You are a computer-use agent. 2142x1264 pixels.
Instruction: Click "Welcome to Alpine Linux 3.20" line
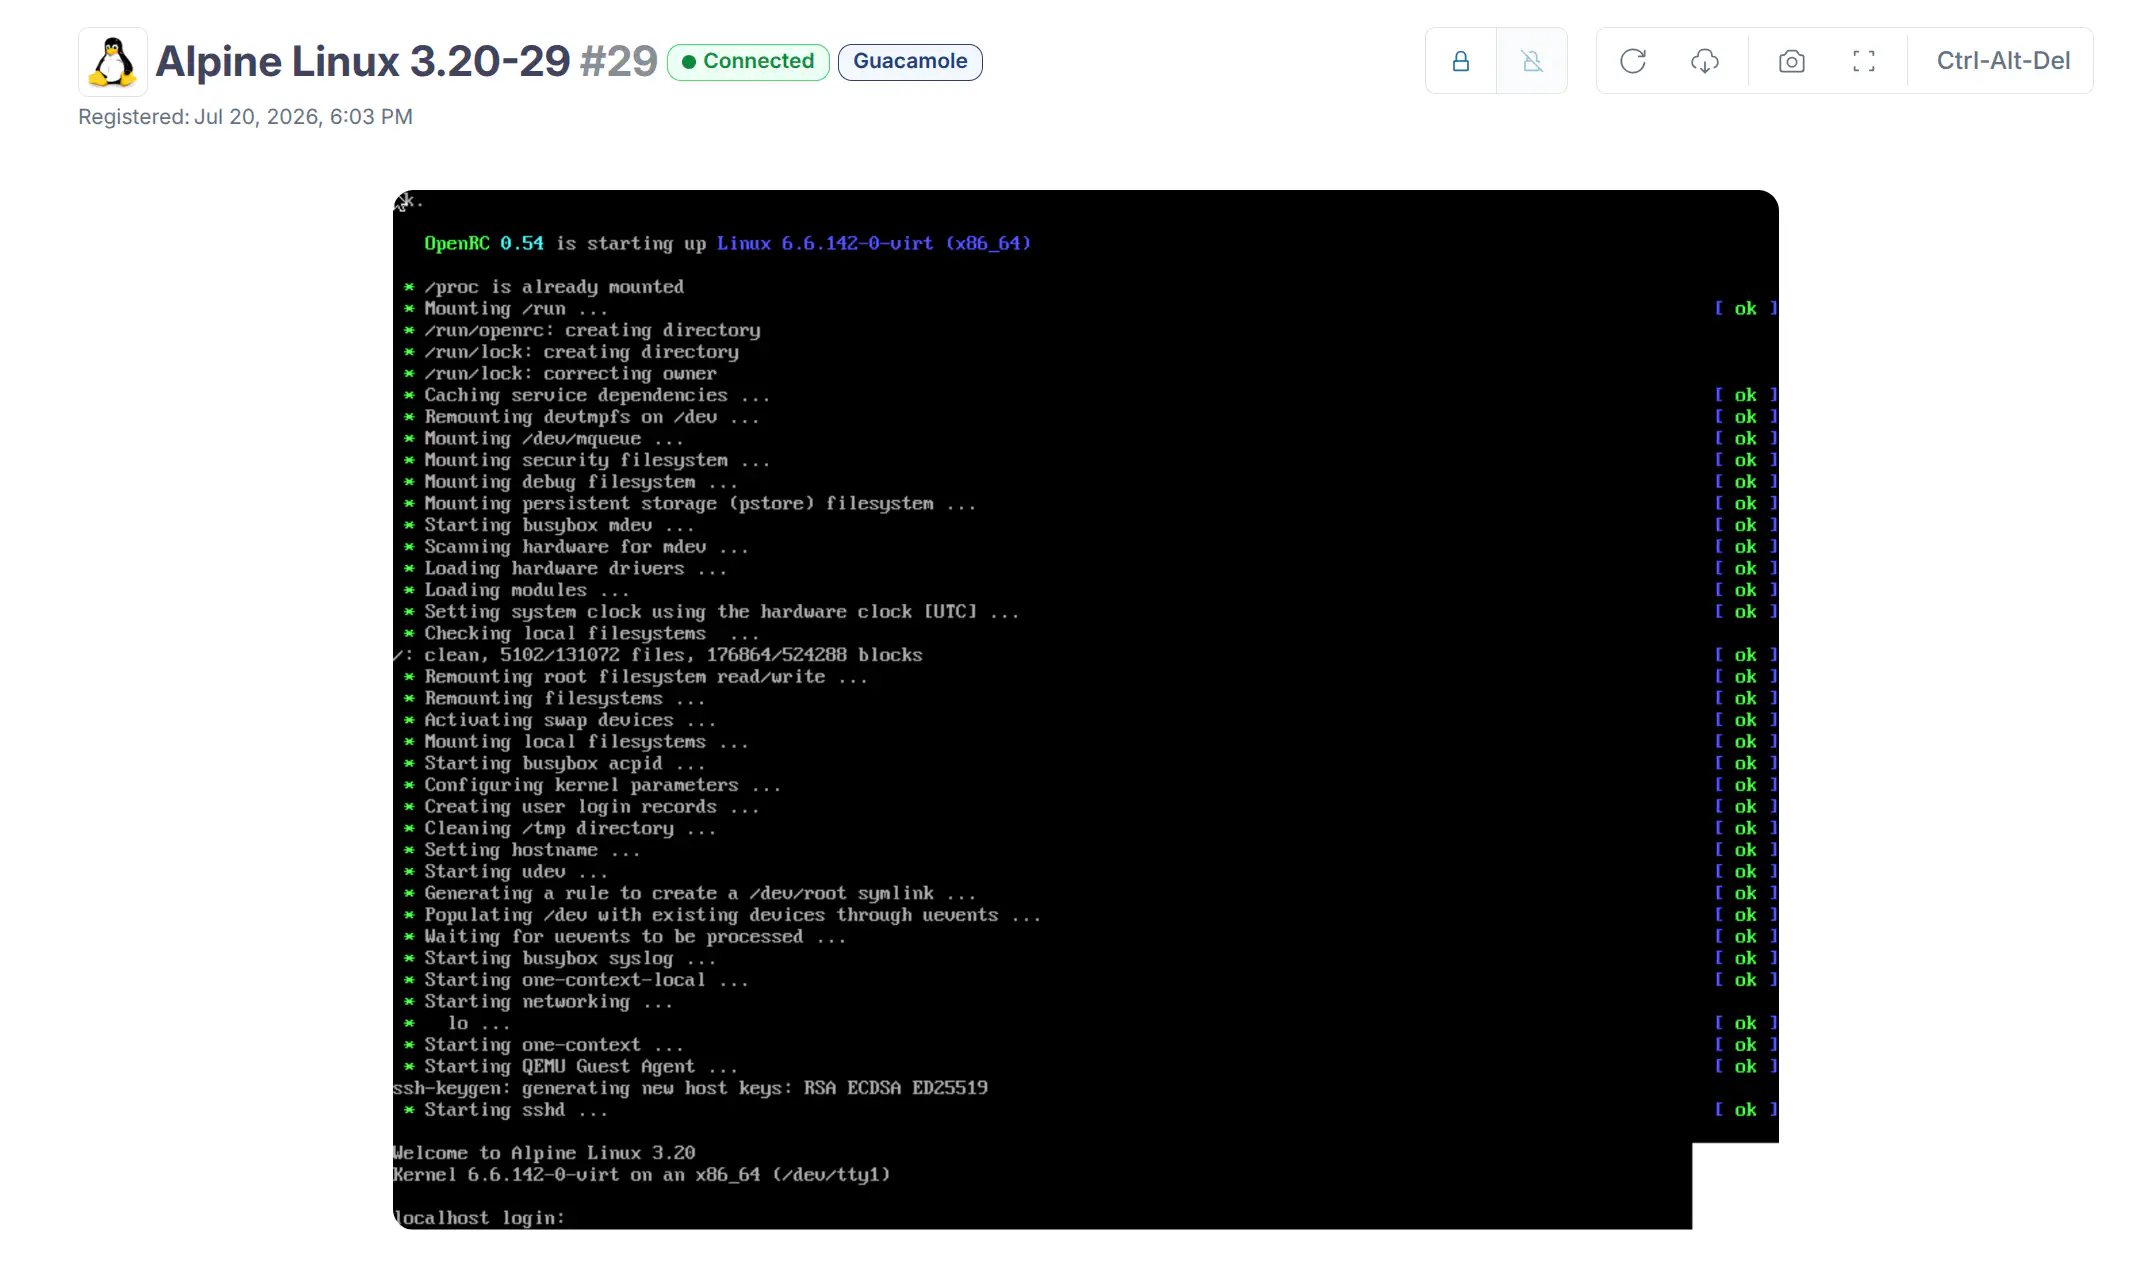(x=544, y=1153)
